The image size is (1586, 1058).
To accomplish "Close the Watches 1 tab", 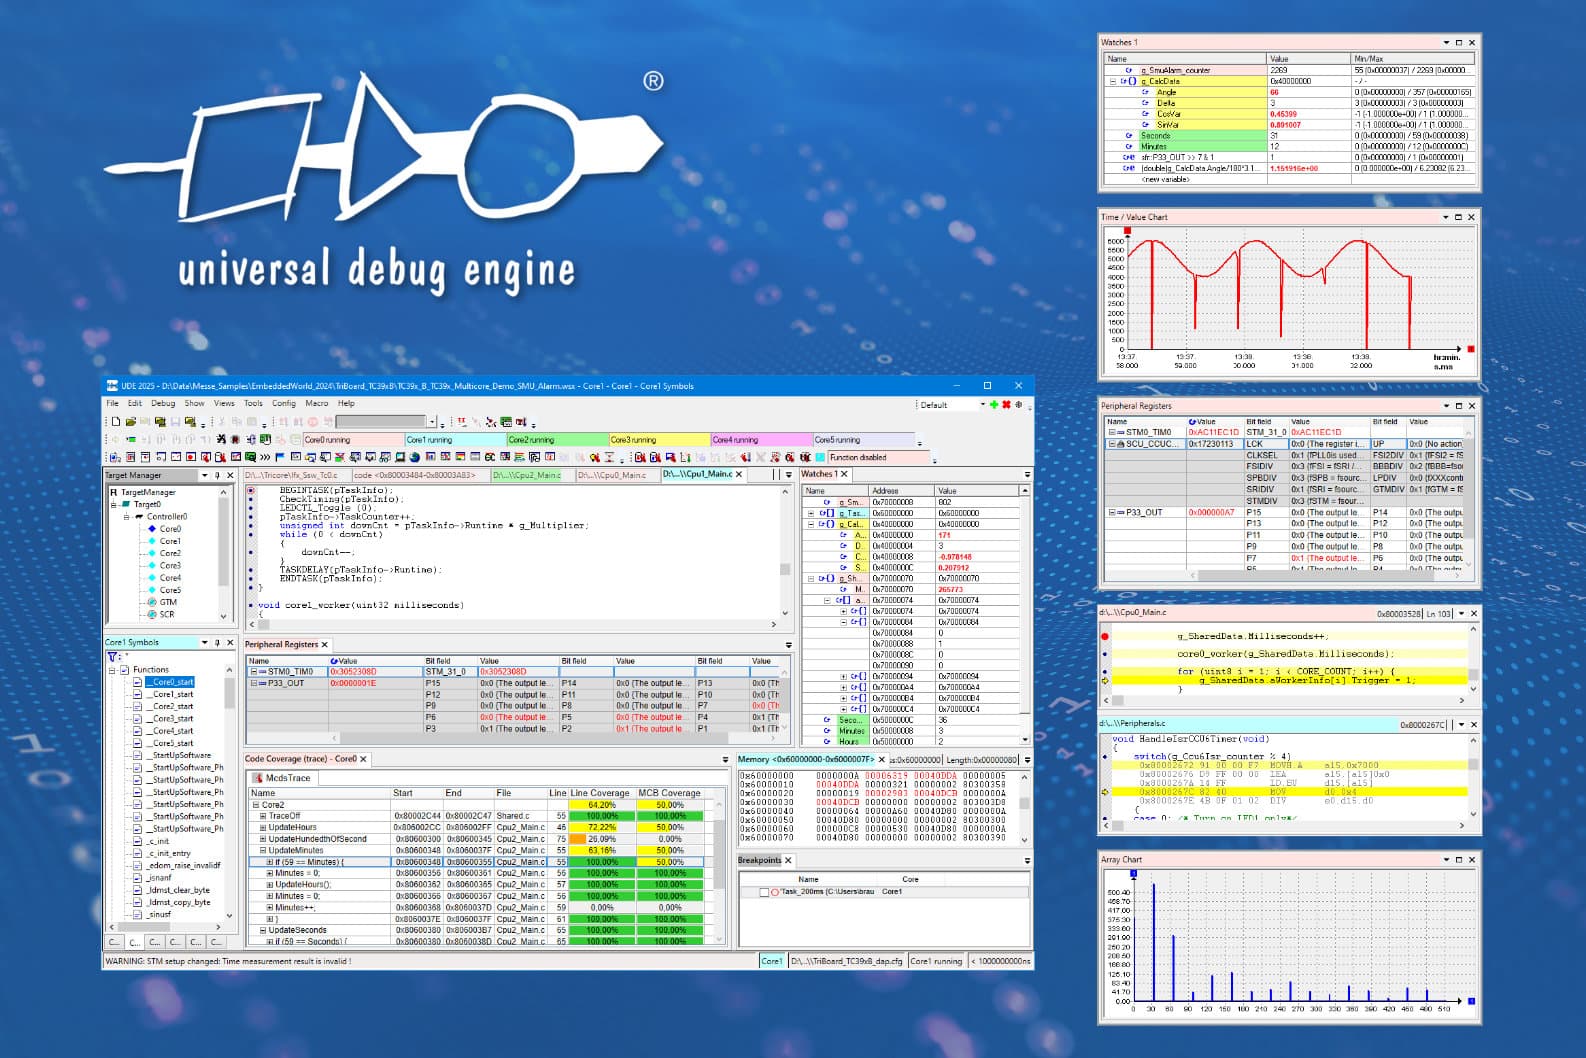I will coord(844,474).
